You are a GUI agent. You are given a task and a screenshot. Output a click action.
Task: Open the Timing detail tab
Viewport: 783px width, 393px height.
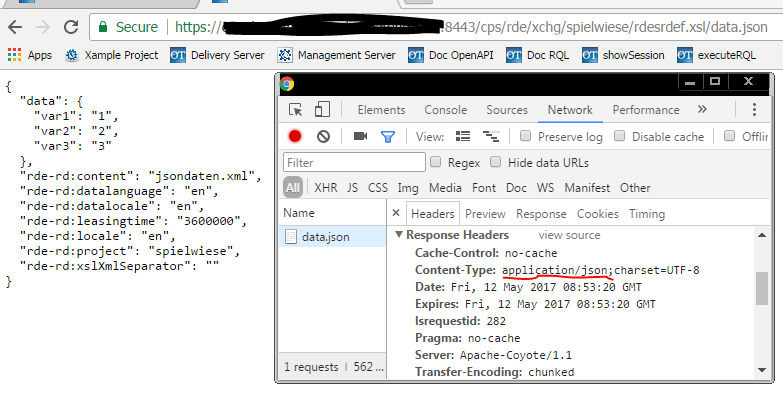pos(647,214)
